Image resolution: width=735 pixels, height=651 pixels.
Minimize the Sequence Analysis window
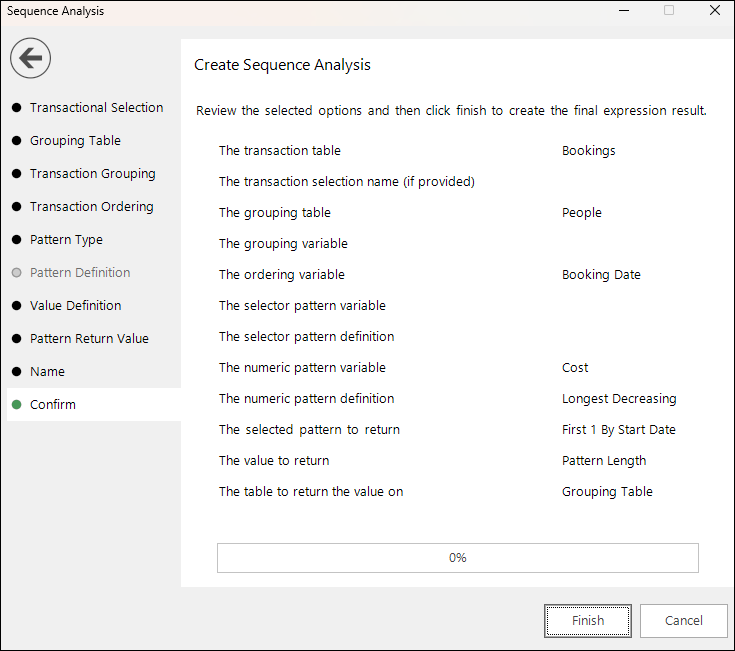click(x=624, y=10)
